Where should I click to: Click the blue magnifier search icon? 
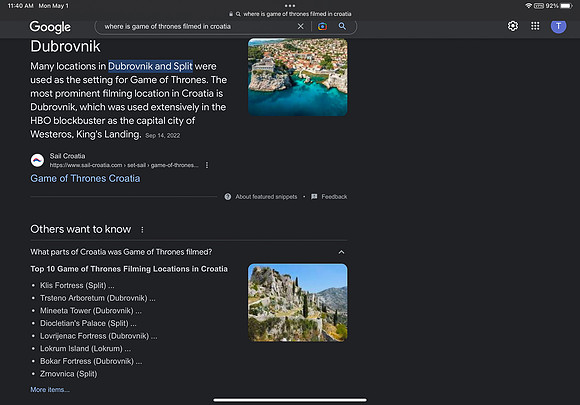click(x=343, y=26)
